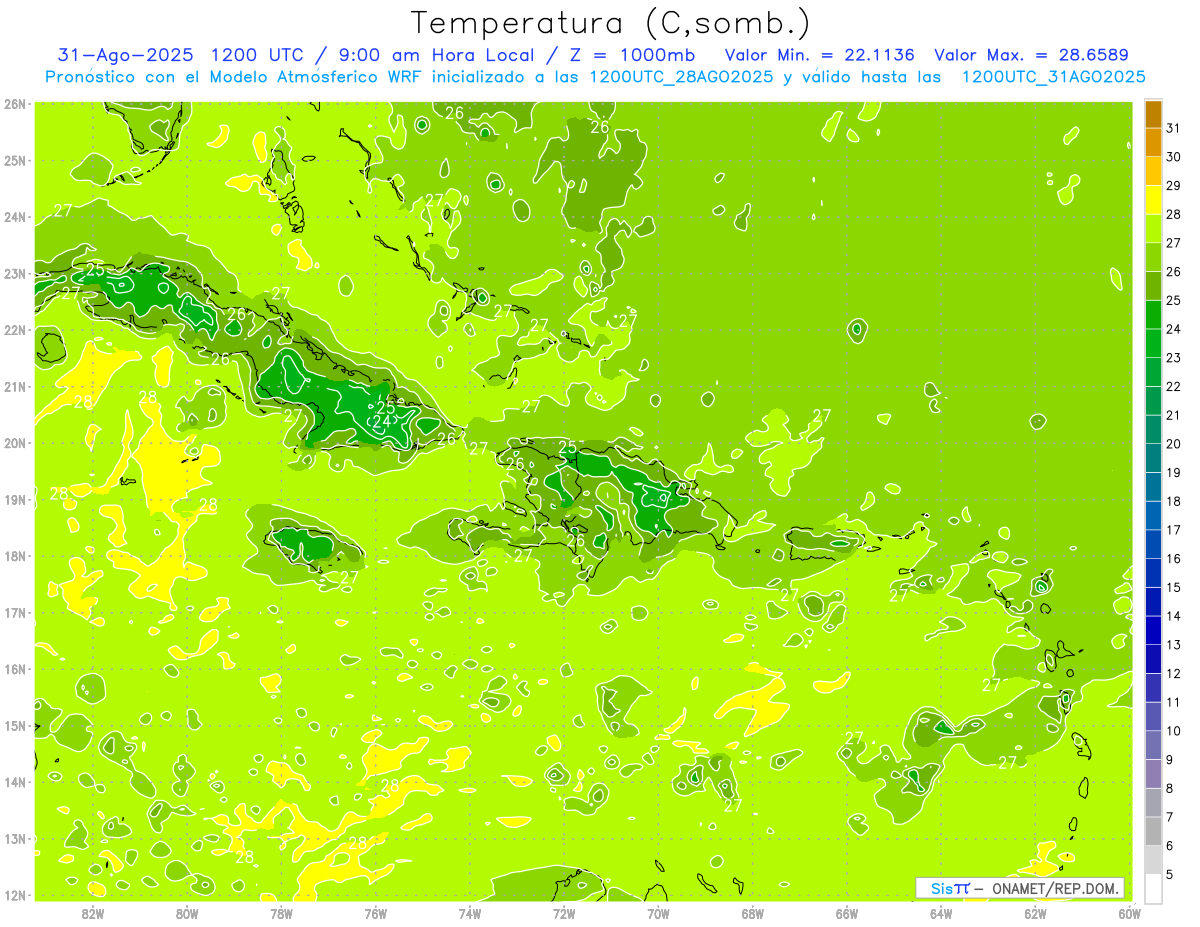Click colorbar value label '20'
This screenshot has height=927, width=1200.
1174,444
